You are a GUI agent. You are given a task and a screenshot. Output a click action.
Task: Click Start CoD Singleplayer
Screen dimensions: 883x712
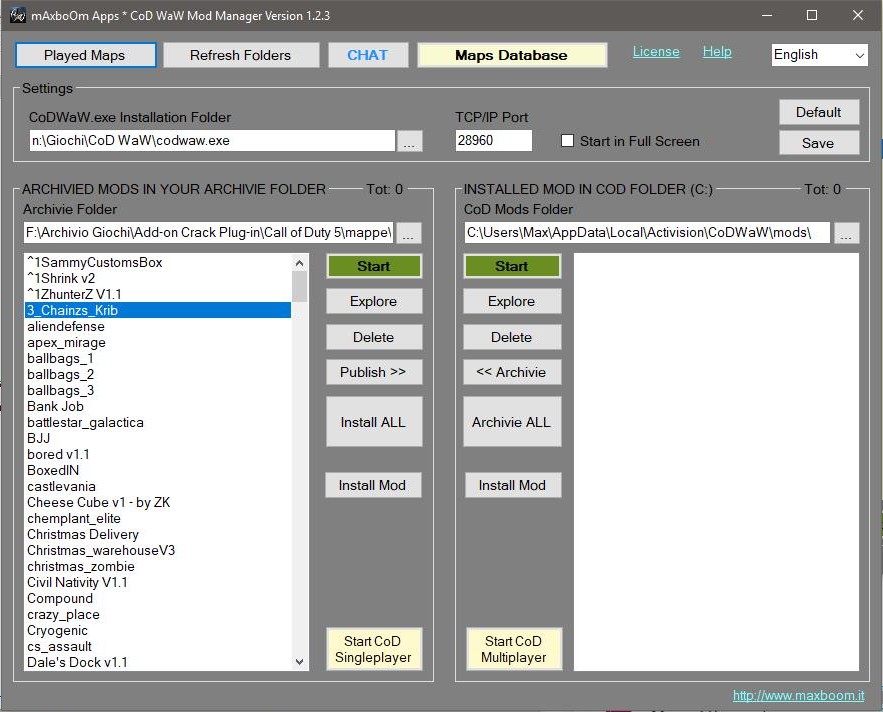pyautogui.click(x=373, y=649)
